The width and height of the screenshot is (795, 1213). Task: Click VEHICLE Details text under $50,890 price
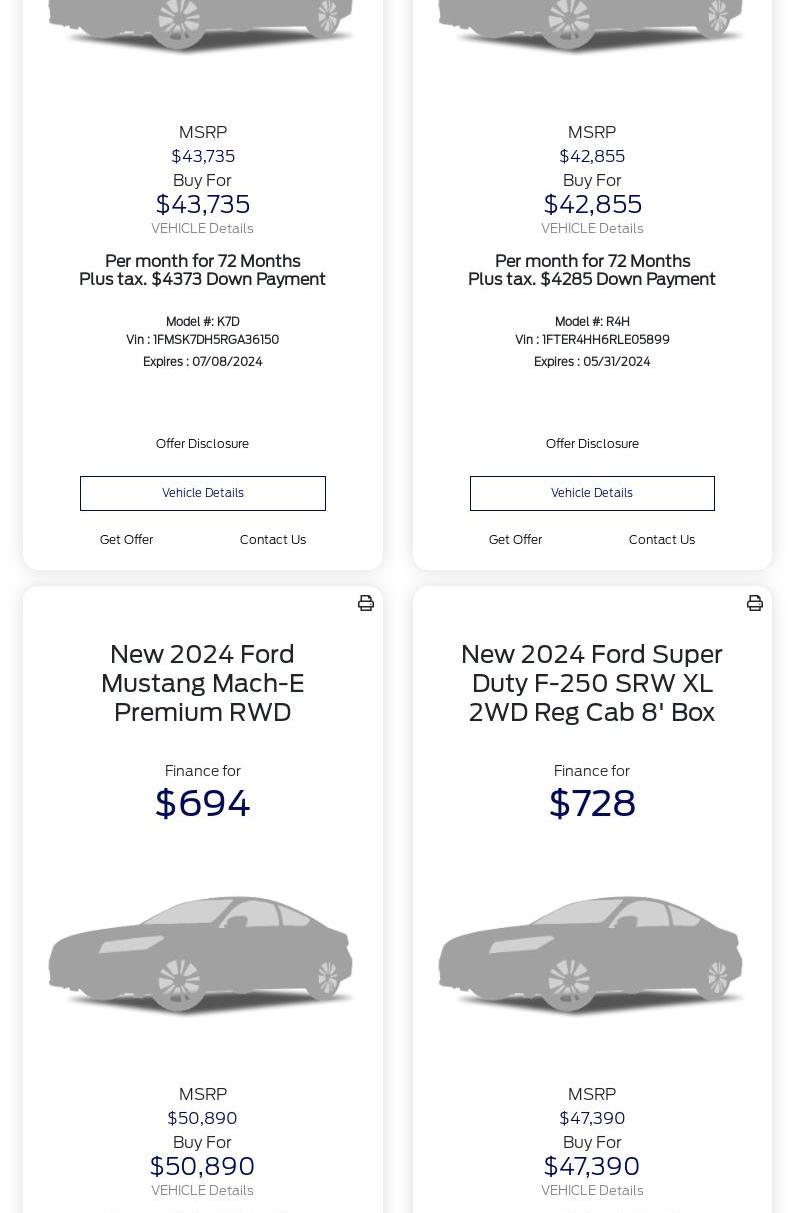tap(202, 1191)
